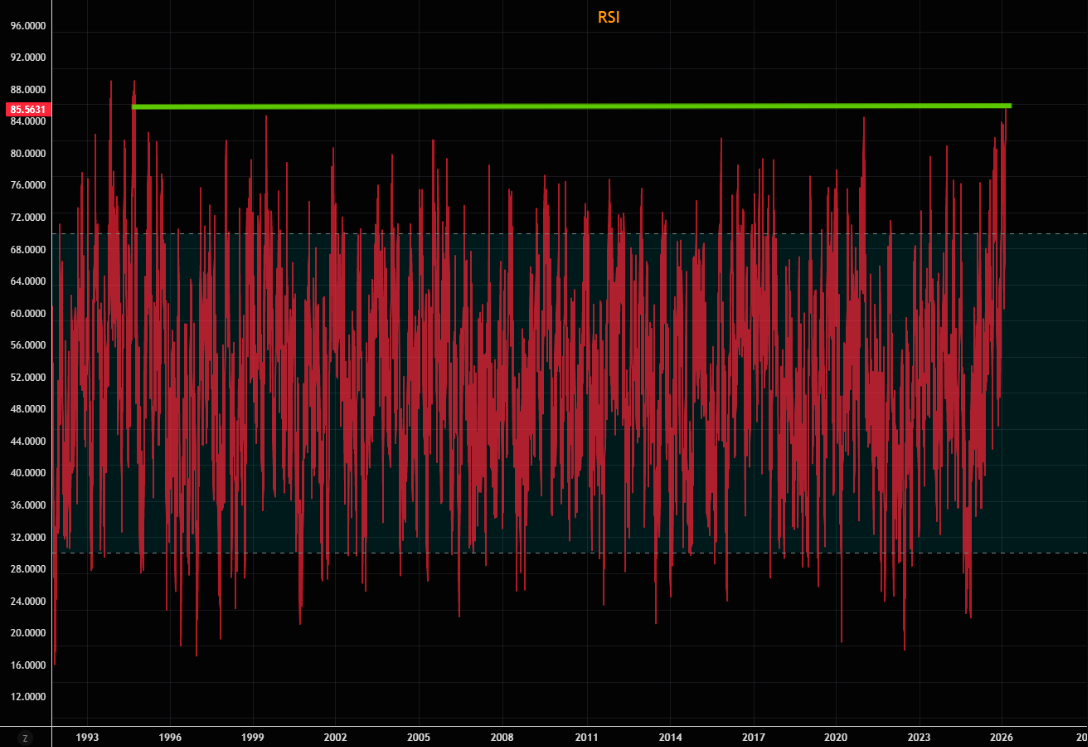
Task: Click the RSI indicator title
Action: click(610, 17)
